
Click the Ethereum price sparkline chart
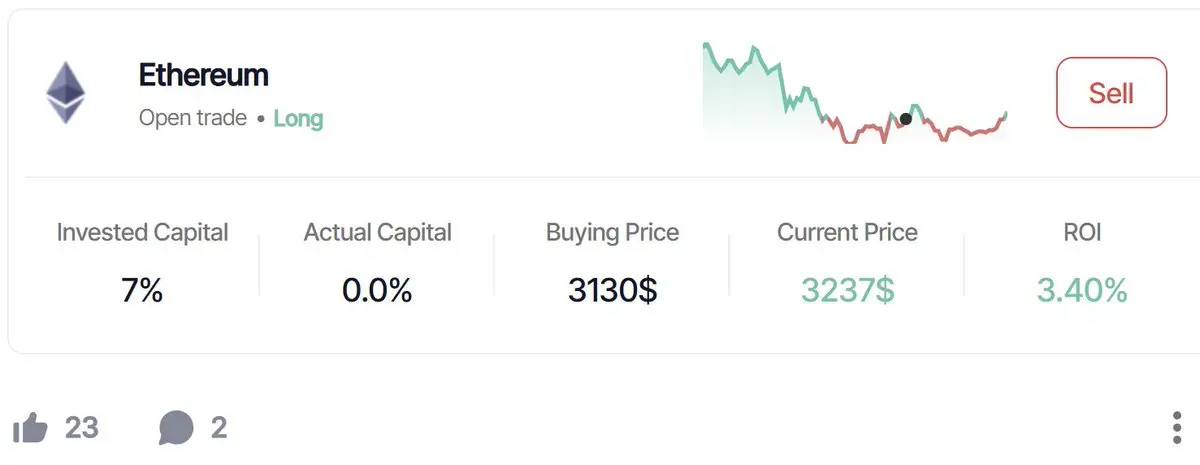[x=855, y=95]
